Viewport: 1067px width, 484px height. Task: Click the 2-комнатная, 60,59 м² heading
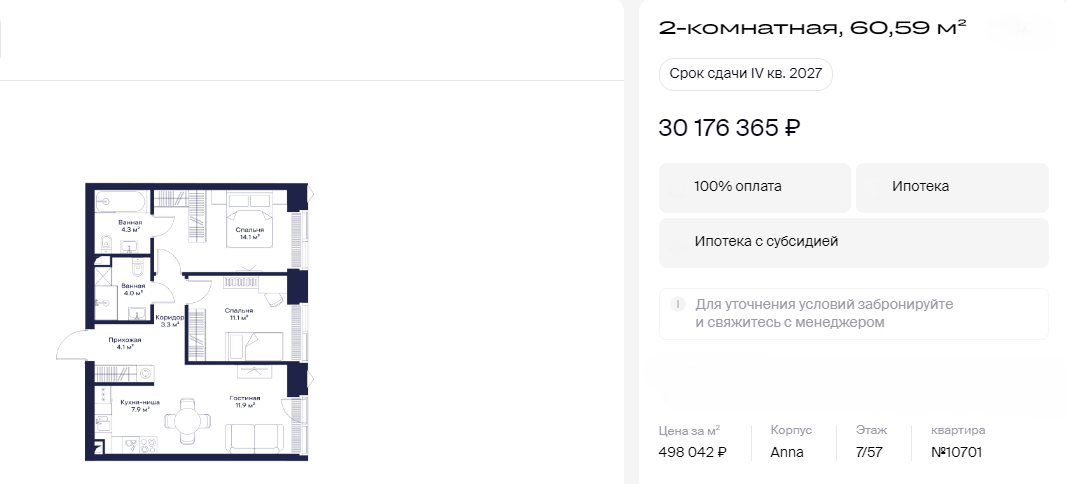812,28
